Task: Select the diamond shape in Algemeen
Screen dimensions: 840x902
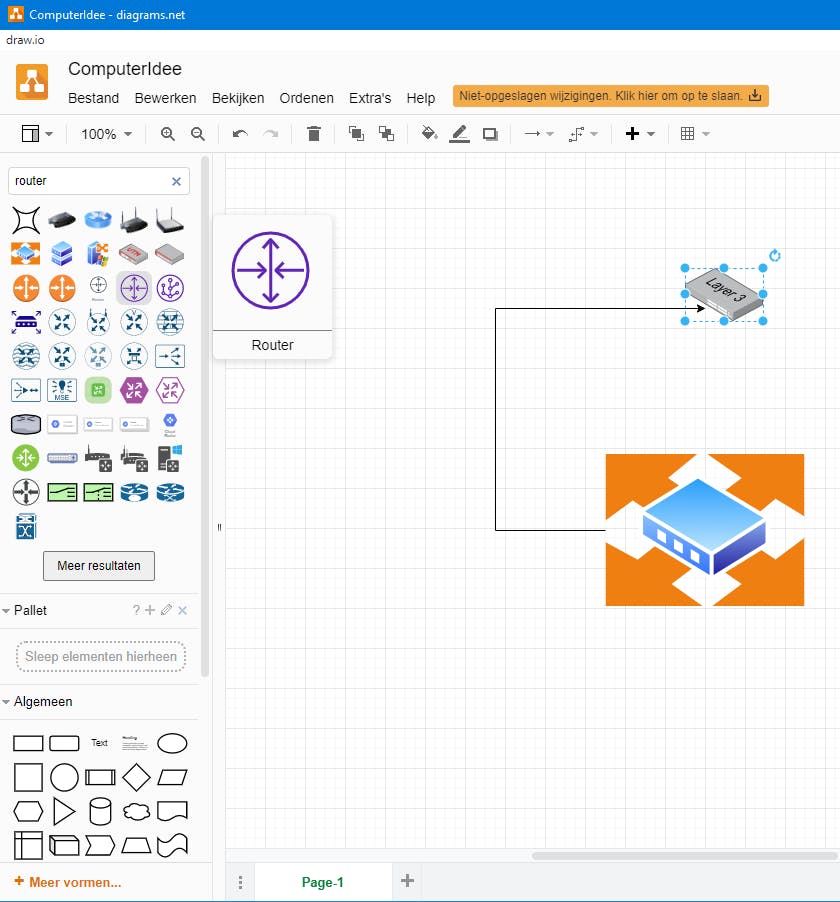Action: tap(136, 777)
